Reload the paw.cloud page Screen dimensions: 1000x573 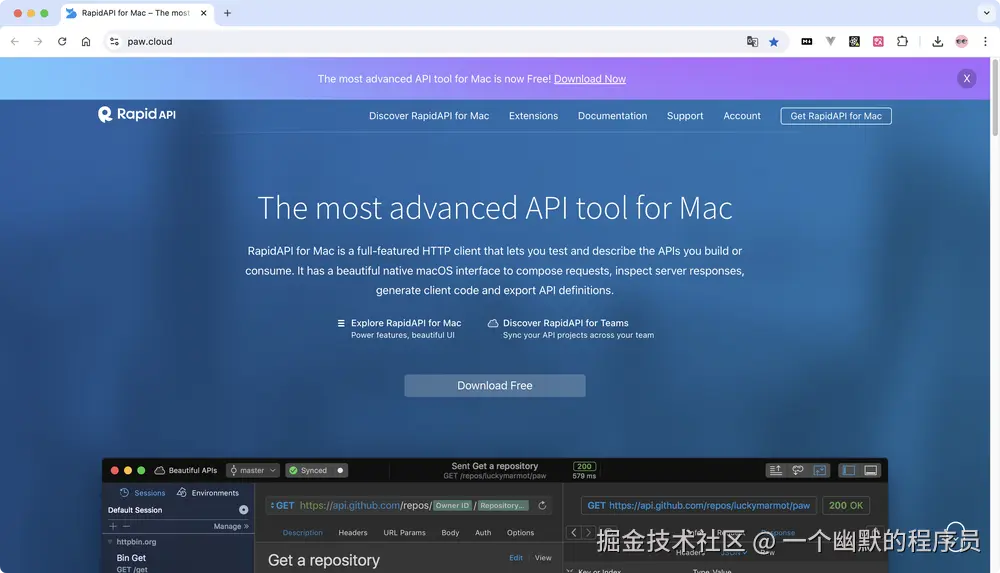(62, 41)
